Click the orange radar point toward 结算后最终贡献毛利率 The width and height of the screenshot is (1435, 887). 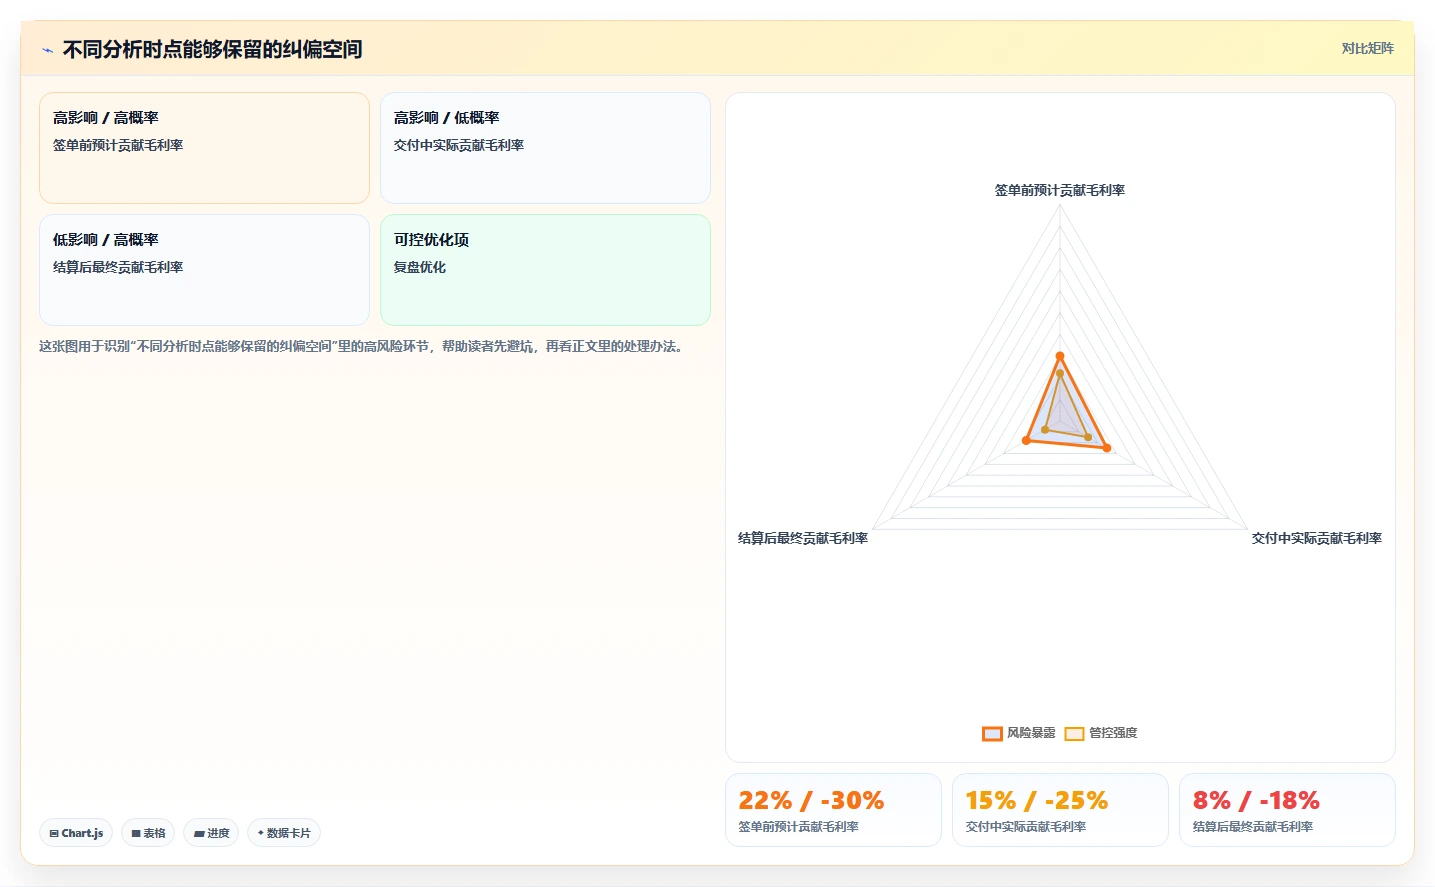[1026, 440]
